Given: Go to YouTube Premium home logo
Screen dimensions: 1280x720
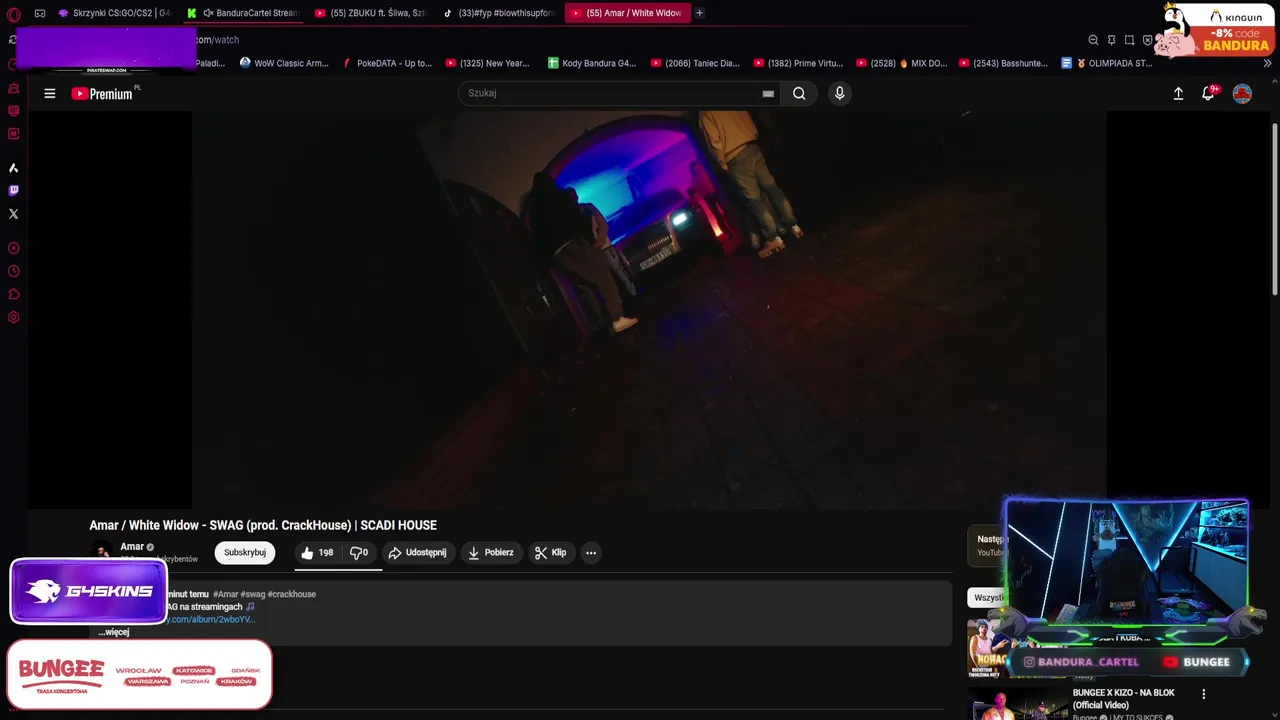Looking at the screenshot, I should coord(104,93).
